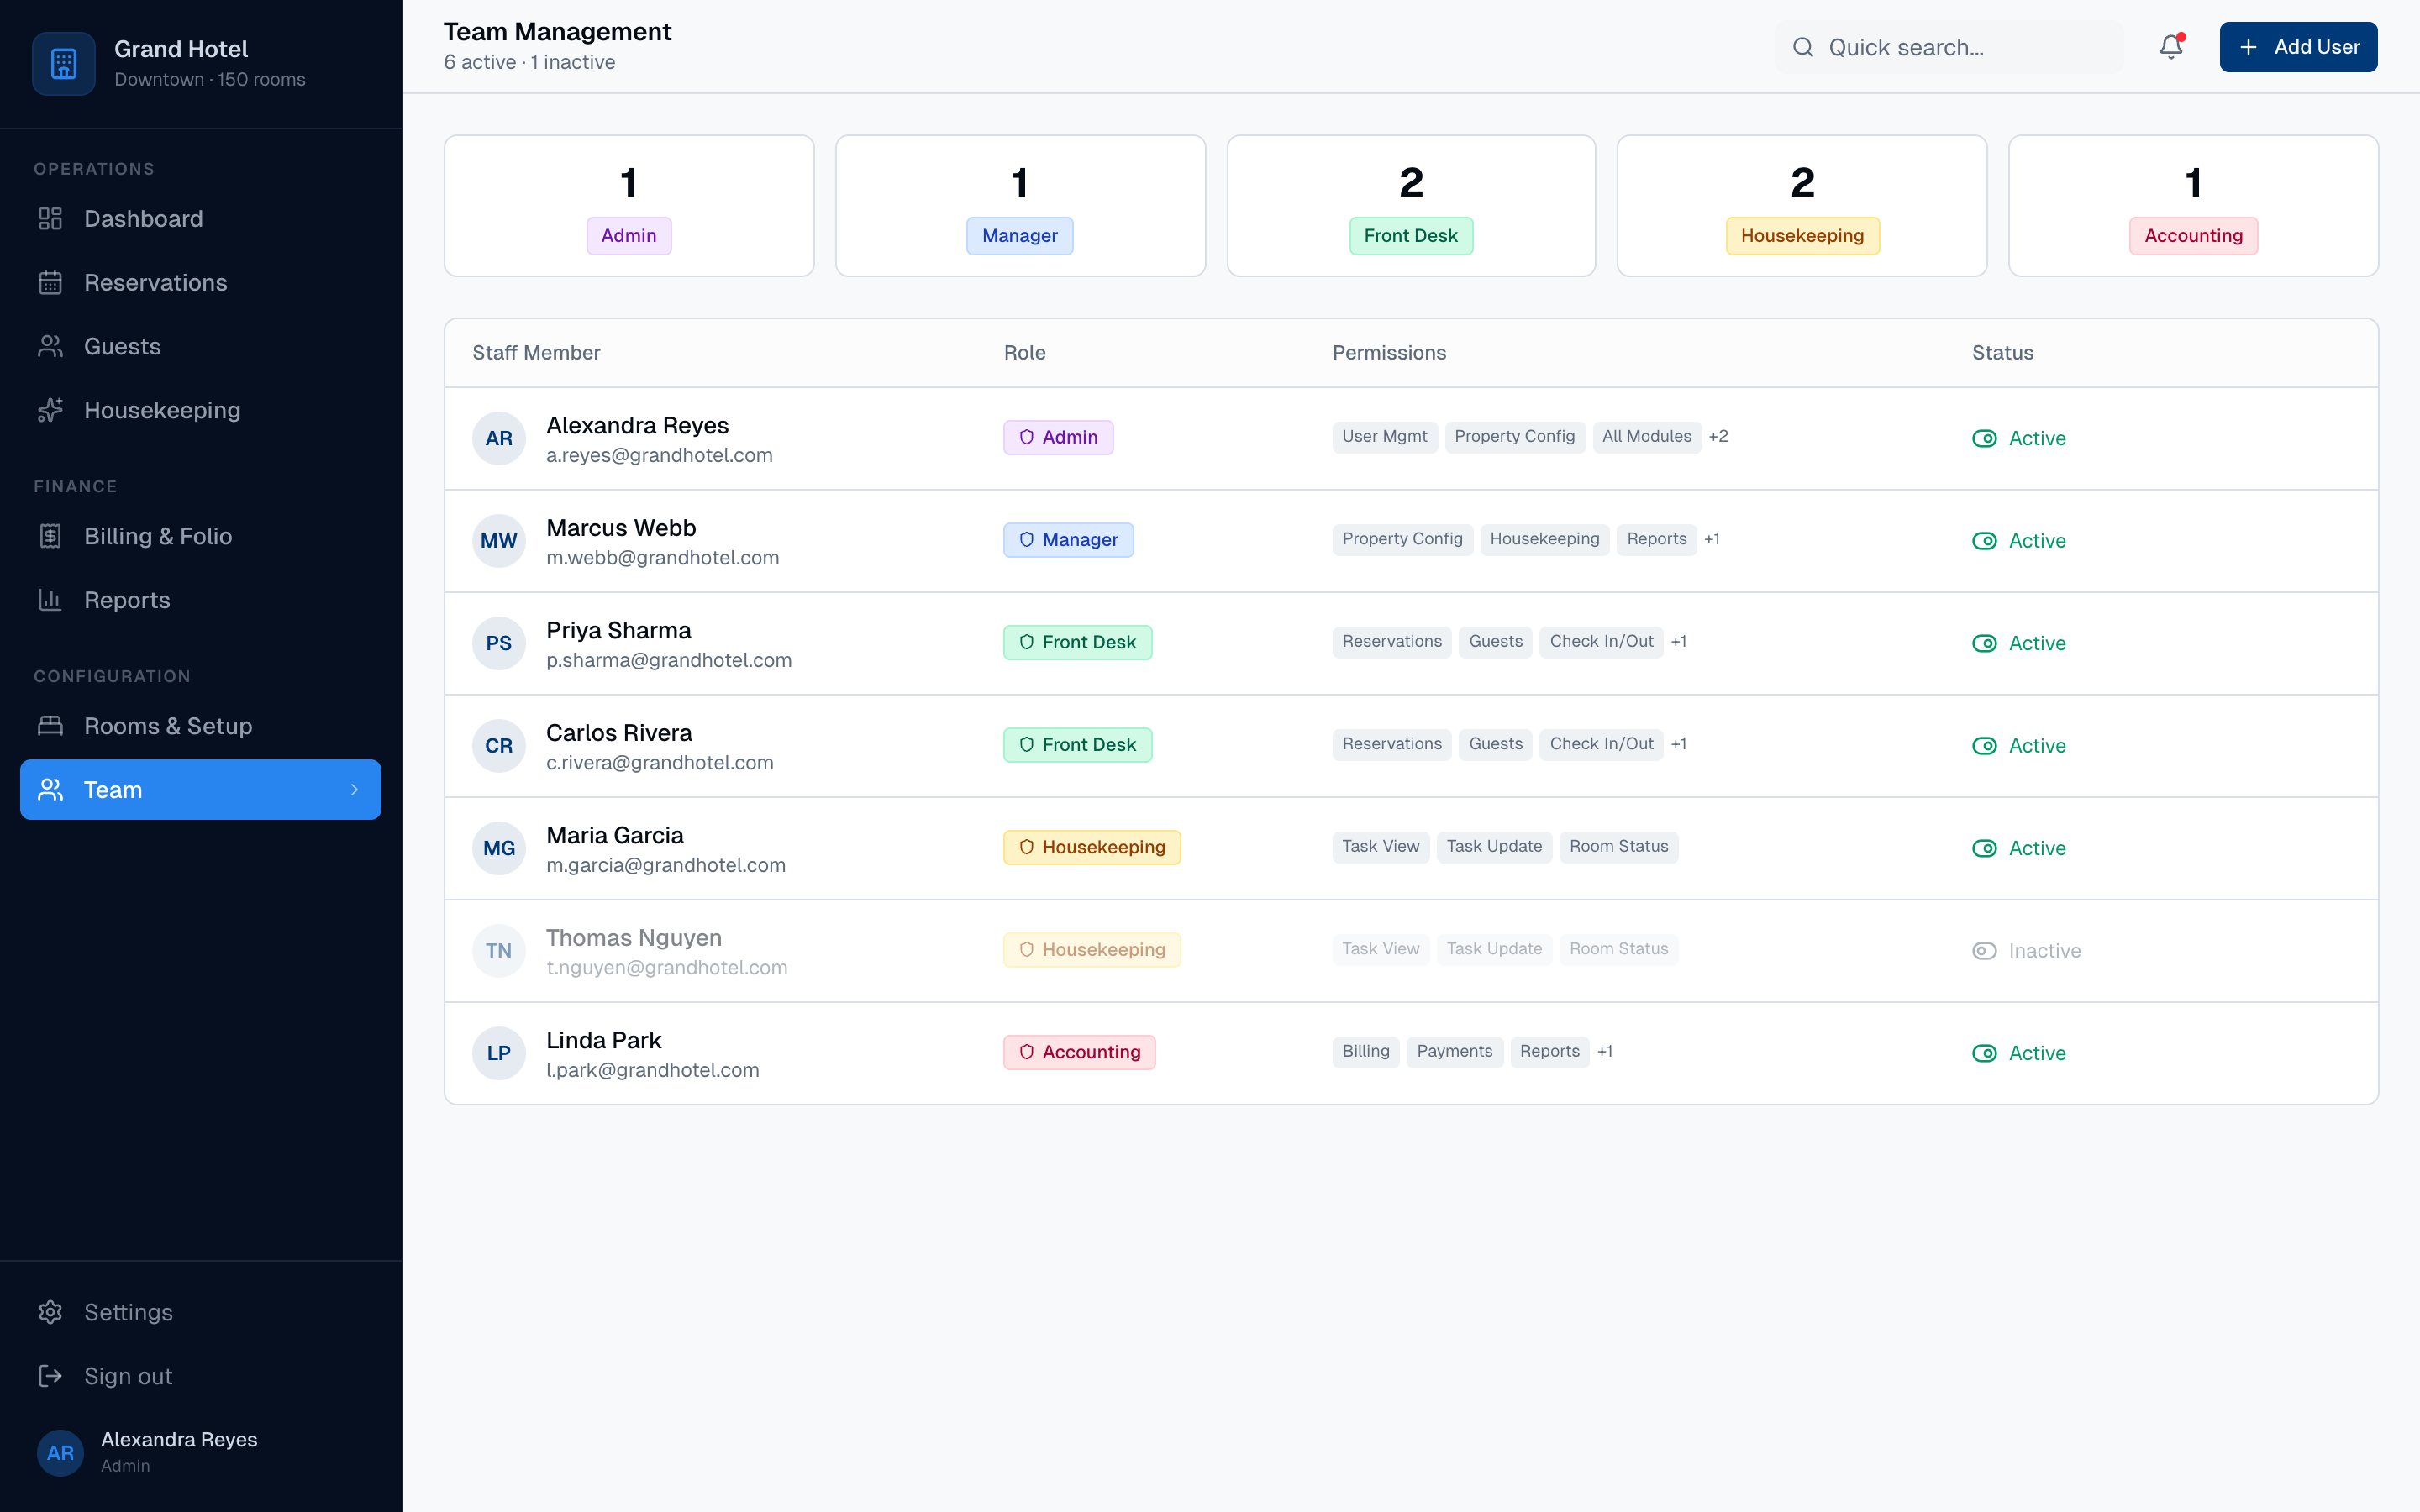The height and width of the screenshot is (1512, 2420).
Task: Click the shield icon in Alexandra's Admin badge
Action: pyautogui.click(x=1026, y=437)
